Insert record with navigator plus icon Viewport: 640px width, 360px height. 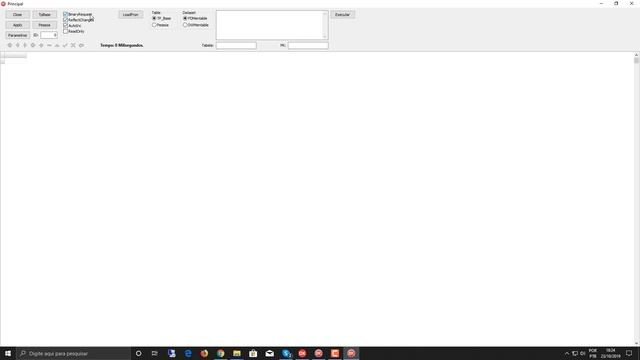point(41,45)
